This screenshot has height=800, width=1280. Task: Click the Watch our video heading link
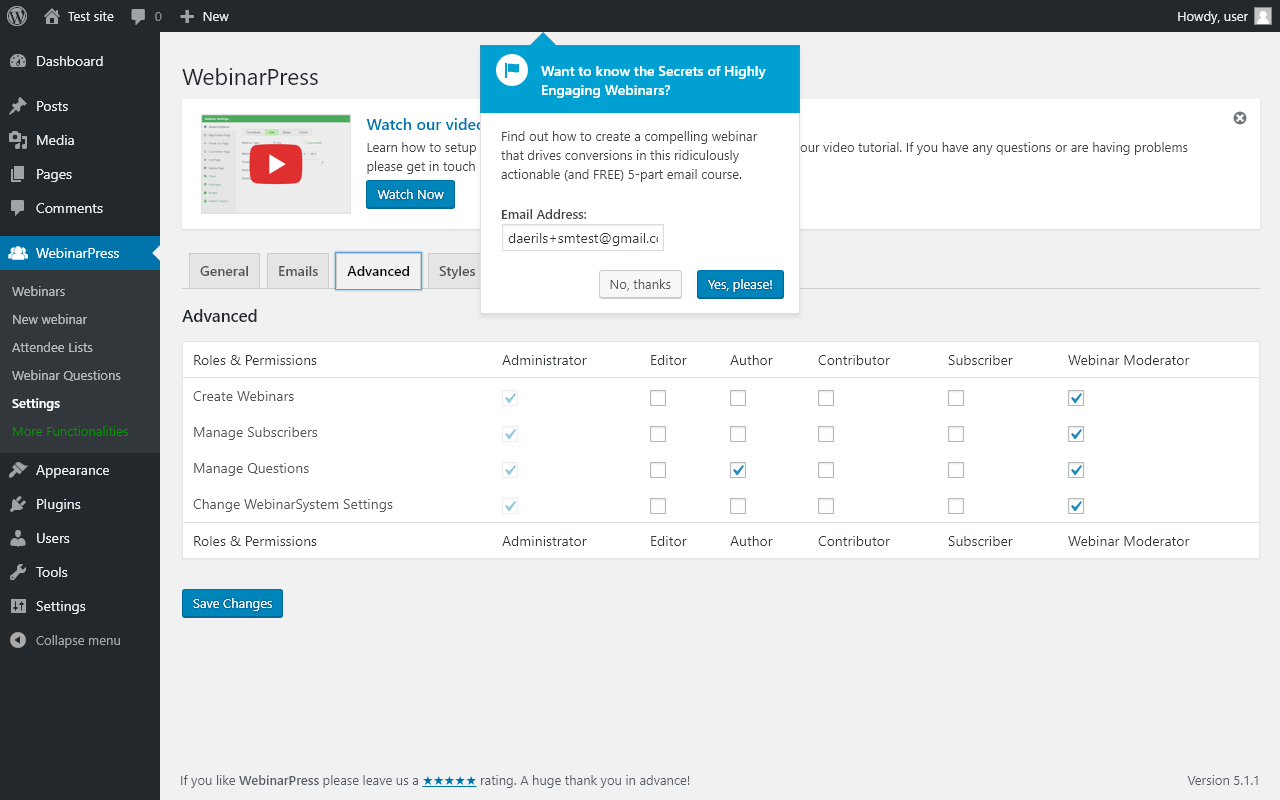pos(424,124)
